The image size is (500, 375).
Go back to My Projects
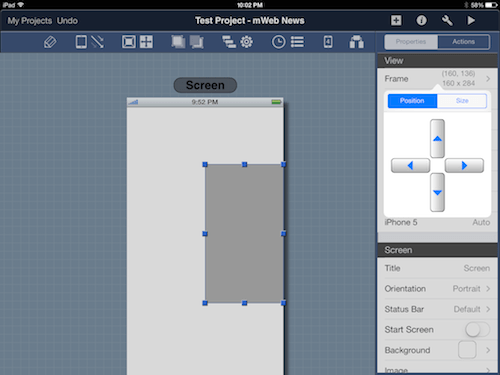[30, 21]
